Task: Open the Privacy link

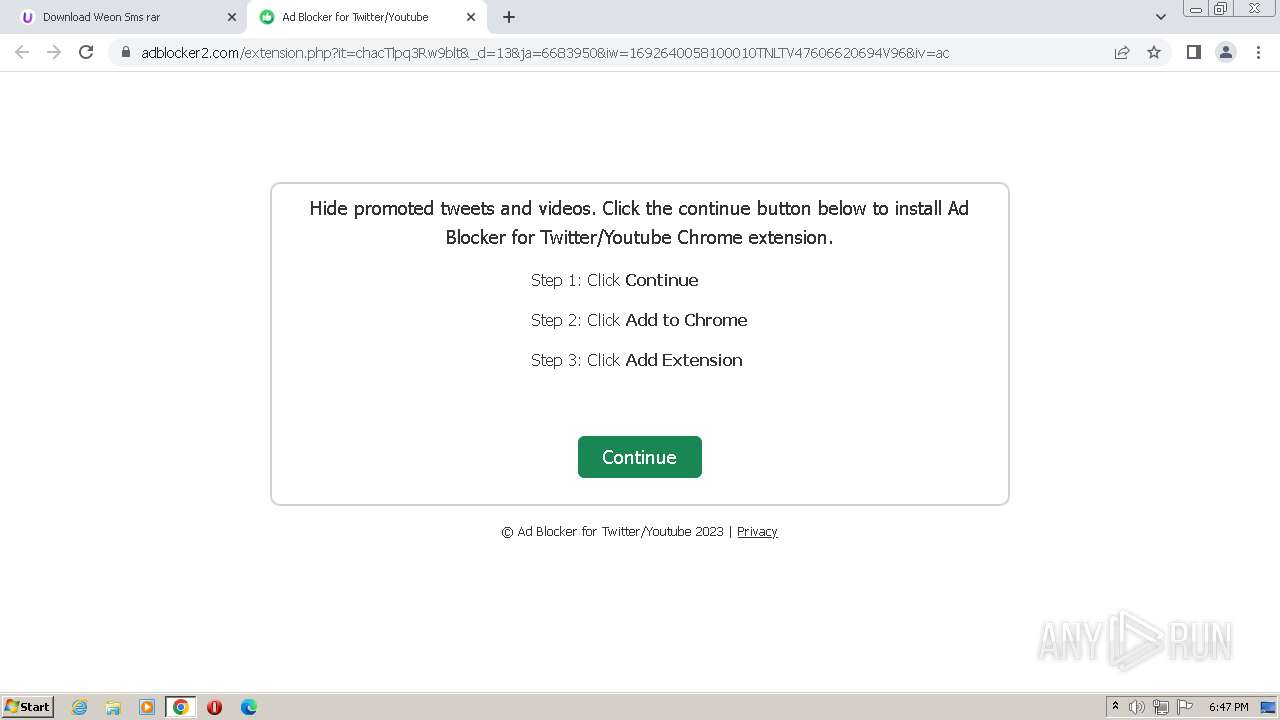Action: click(x=757, y=531)
